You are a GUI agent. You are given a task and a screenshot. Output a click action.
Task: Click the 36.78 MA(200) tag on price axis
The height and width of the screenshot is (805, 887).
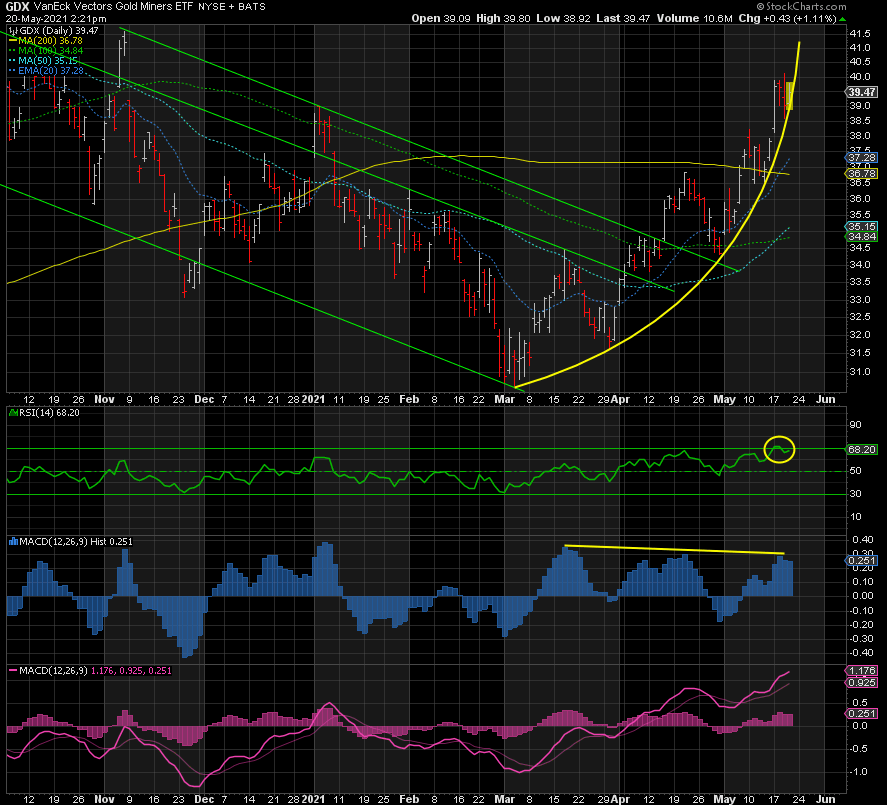point(862,173)
